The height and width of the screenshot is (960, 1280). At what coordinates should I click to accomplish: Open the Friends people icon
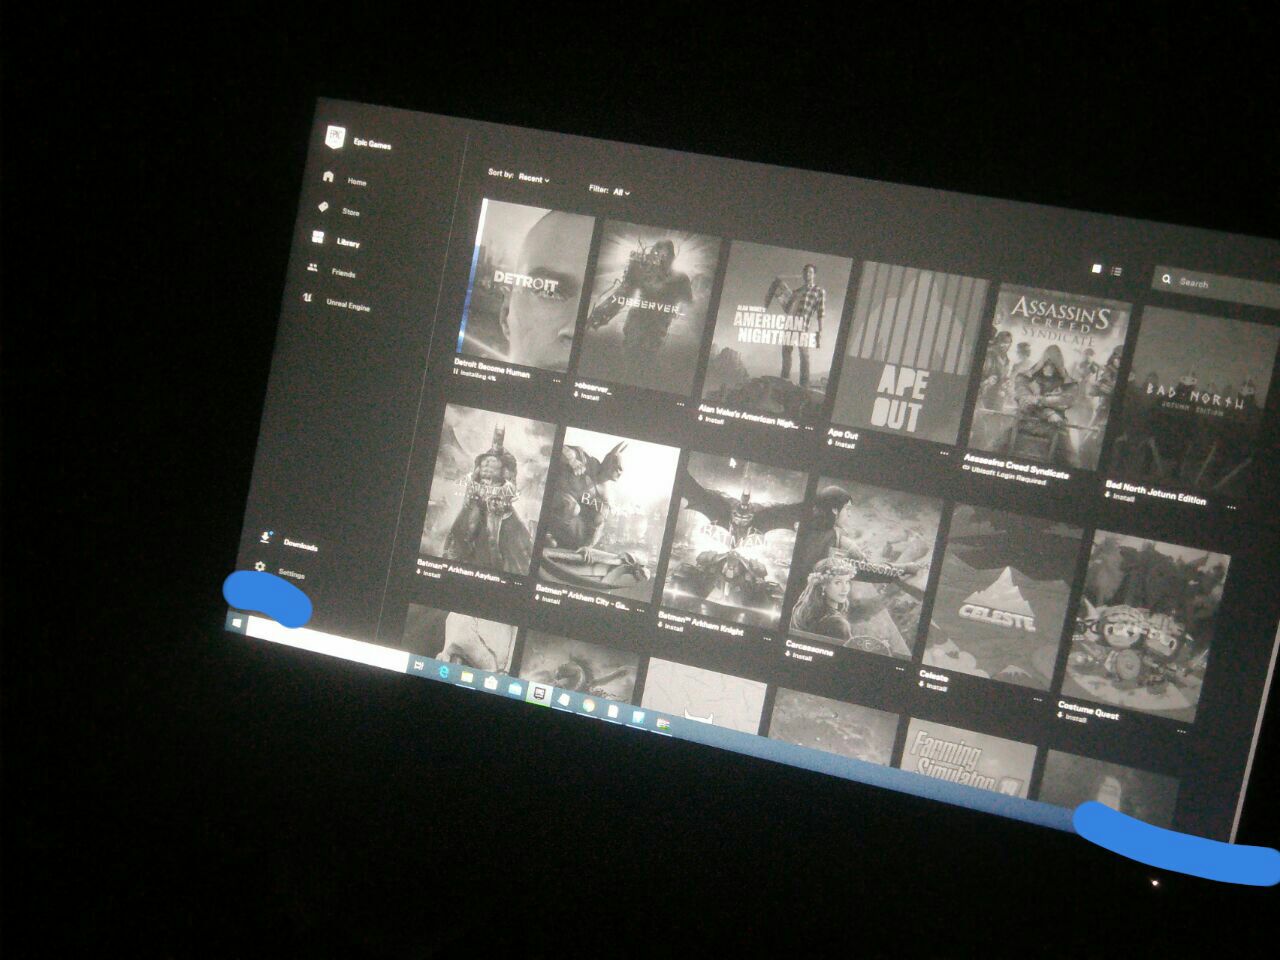313,268
